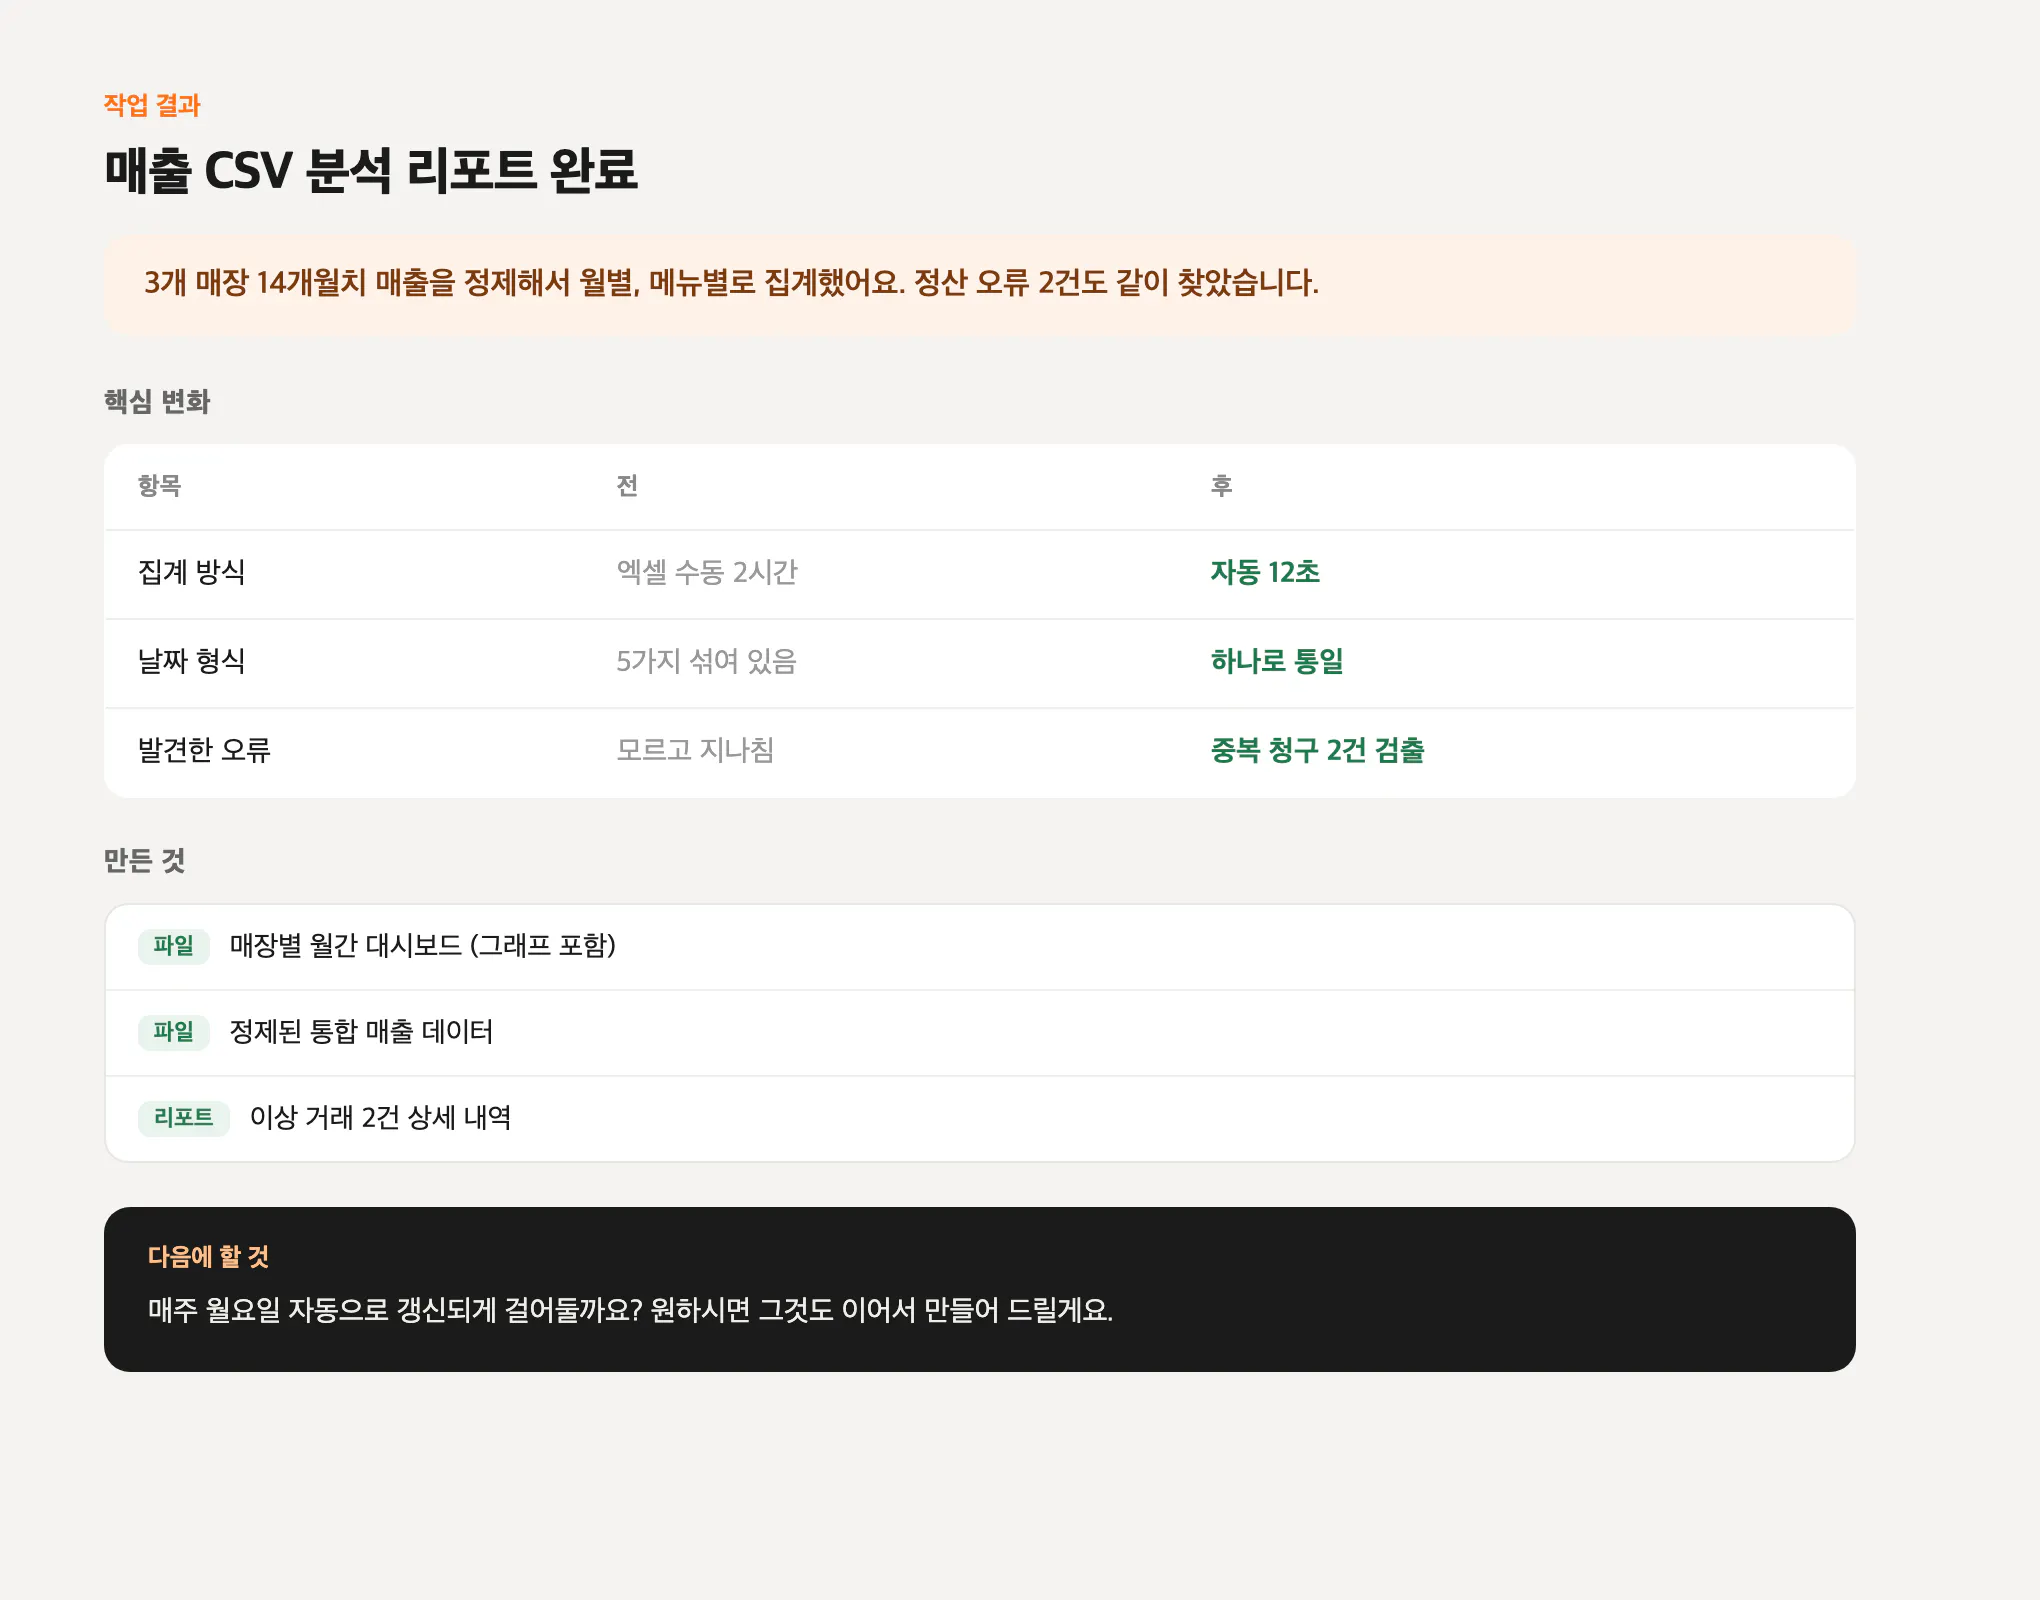Open '매장별 월간 대시보드 (그래프 포함)' item
2040x1600 pixels.
point(423,946)
